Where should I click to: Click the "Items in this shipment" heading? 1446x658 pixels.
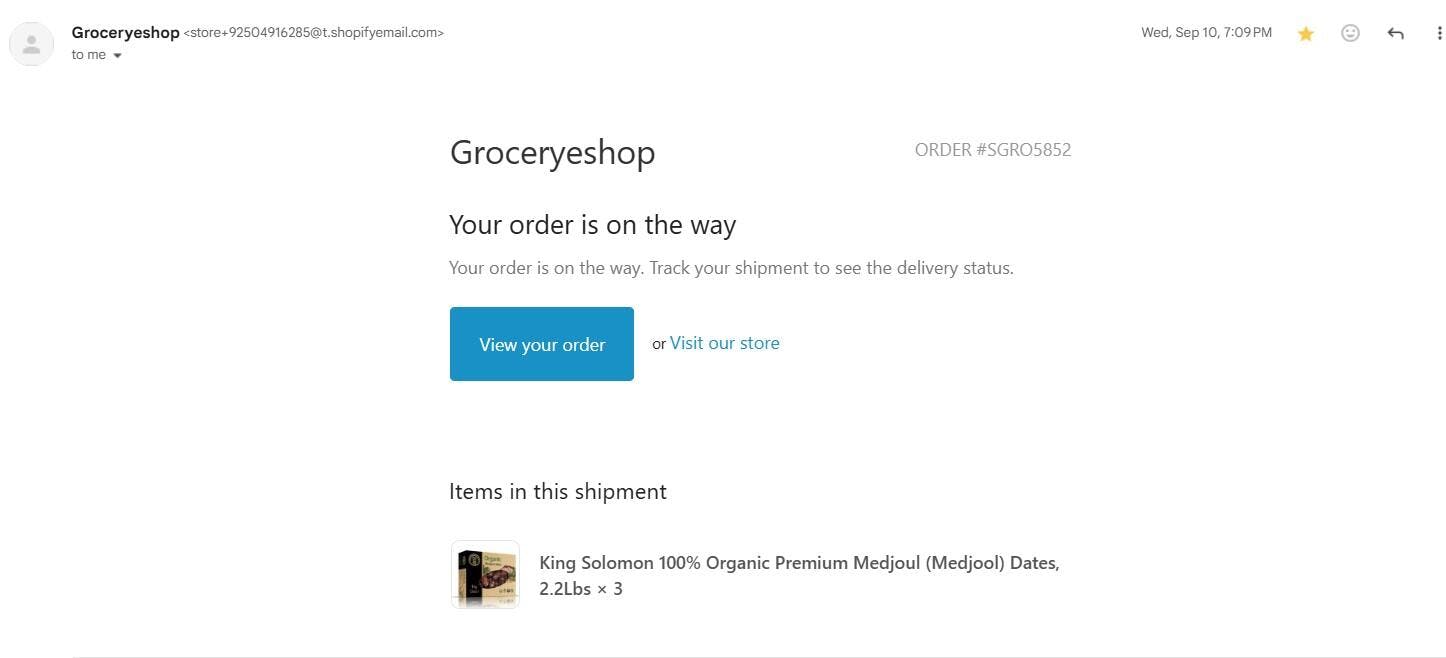click(557, 492)
